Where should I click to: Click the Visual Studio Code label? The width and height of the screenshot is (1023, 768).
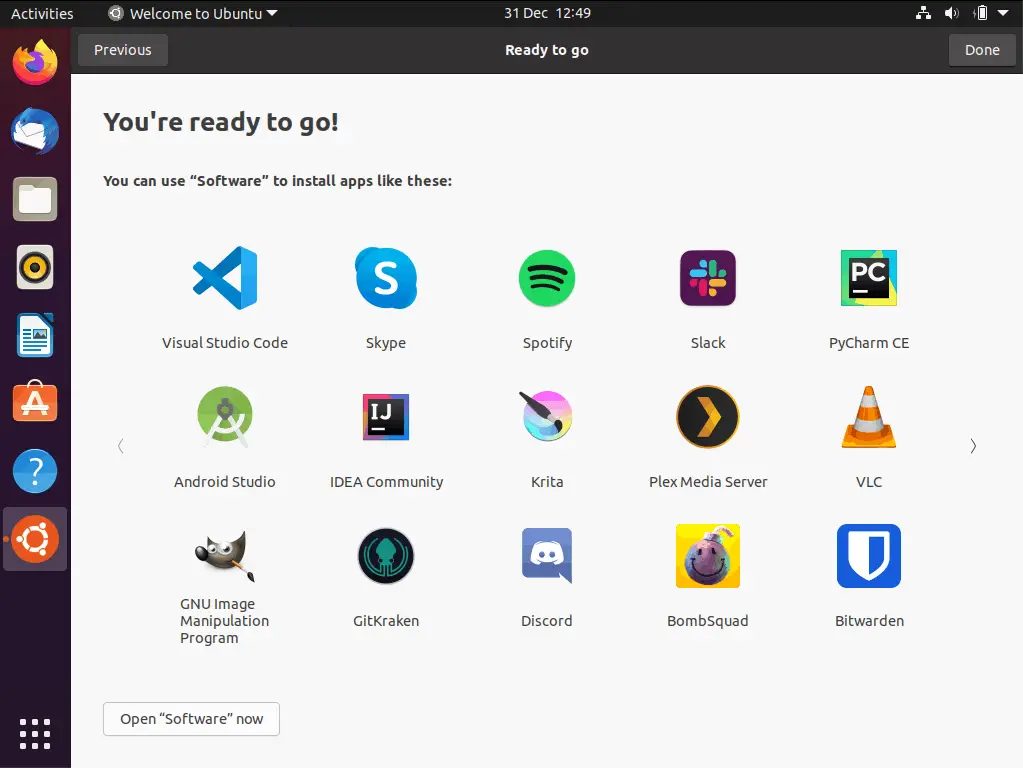225,343
